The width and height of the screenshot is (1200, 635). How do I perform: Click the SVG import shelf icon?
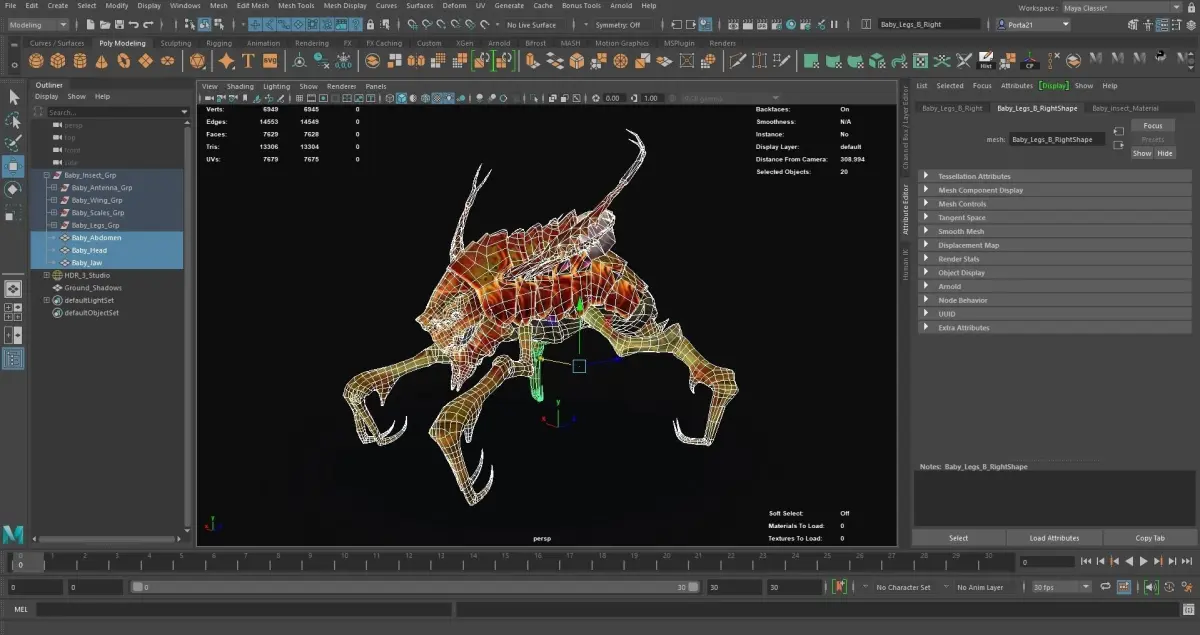click(x=270, y=61)
